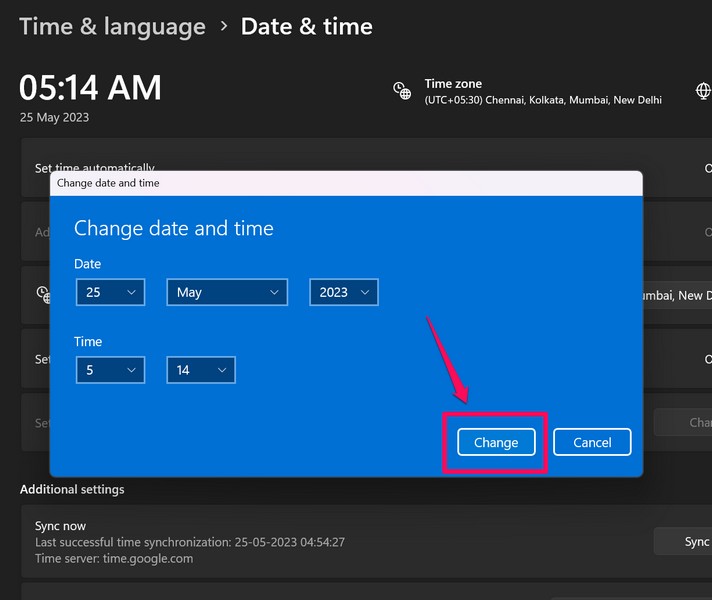Expand the hour dropdown showing 5
The width and height of the screenshot is (712, 600).
110,370
